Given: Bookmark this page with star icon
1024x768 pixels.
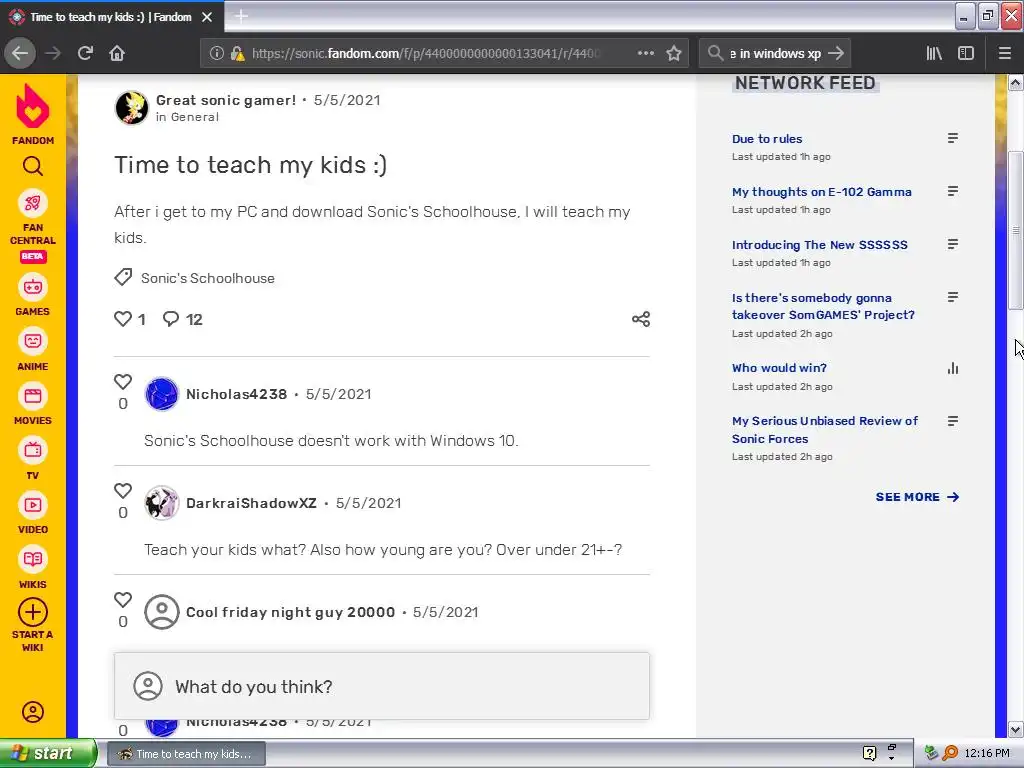Looking at the screenshot, I should tap(674, 53).
